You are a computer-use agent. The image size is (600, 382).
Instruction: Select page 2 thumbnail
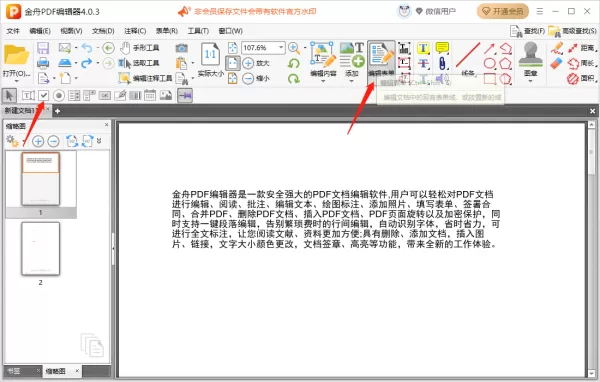click(x=41, y=249)
